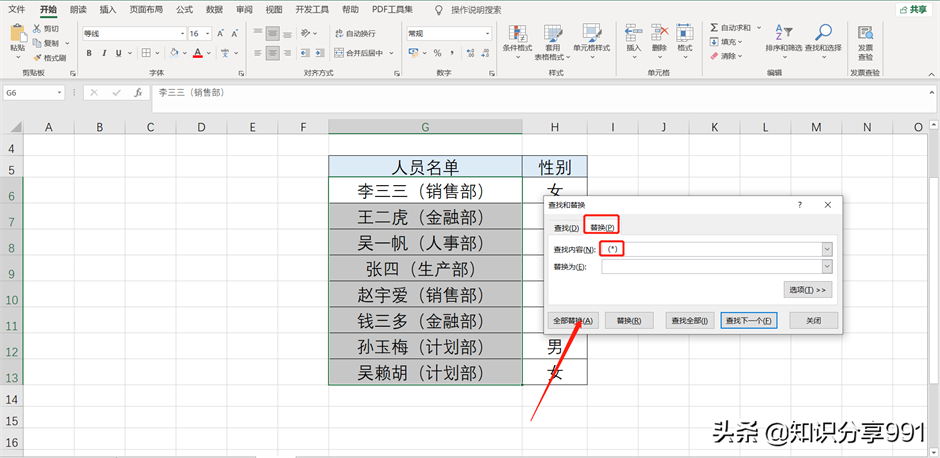The height and width of the screenshot is (458, 940).
Task: Open the 页面布局 ribbon tab
Action: [x=146, y=9]
